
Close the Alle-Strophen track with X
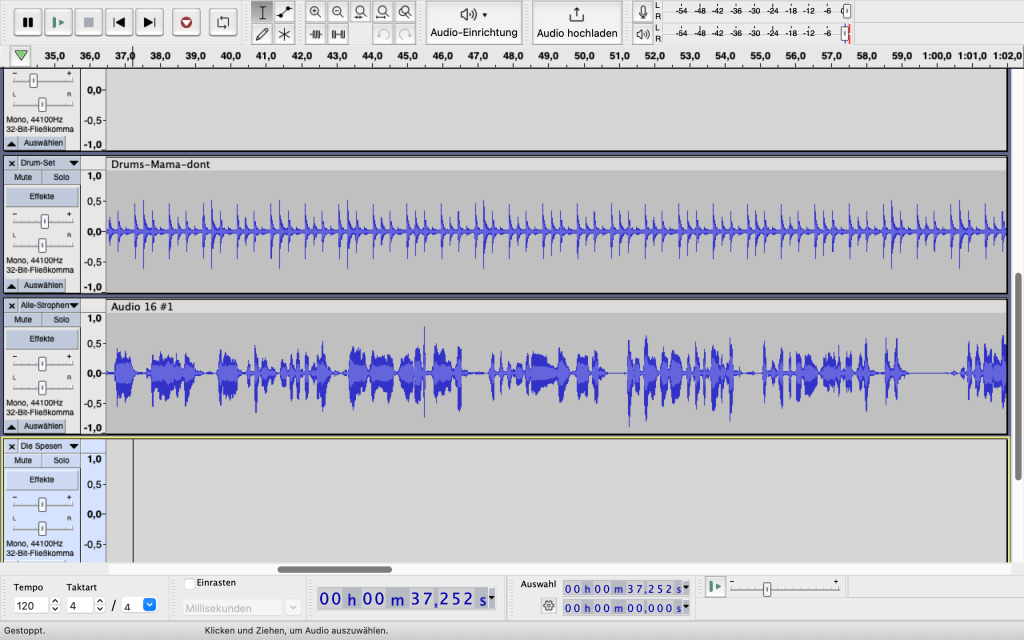(x=12, y=305)
